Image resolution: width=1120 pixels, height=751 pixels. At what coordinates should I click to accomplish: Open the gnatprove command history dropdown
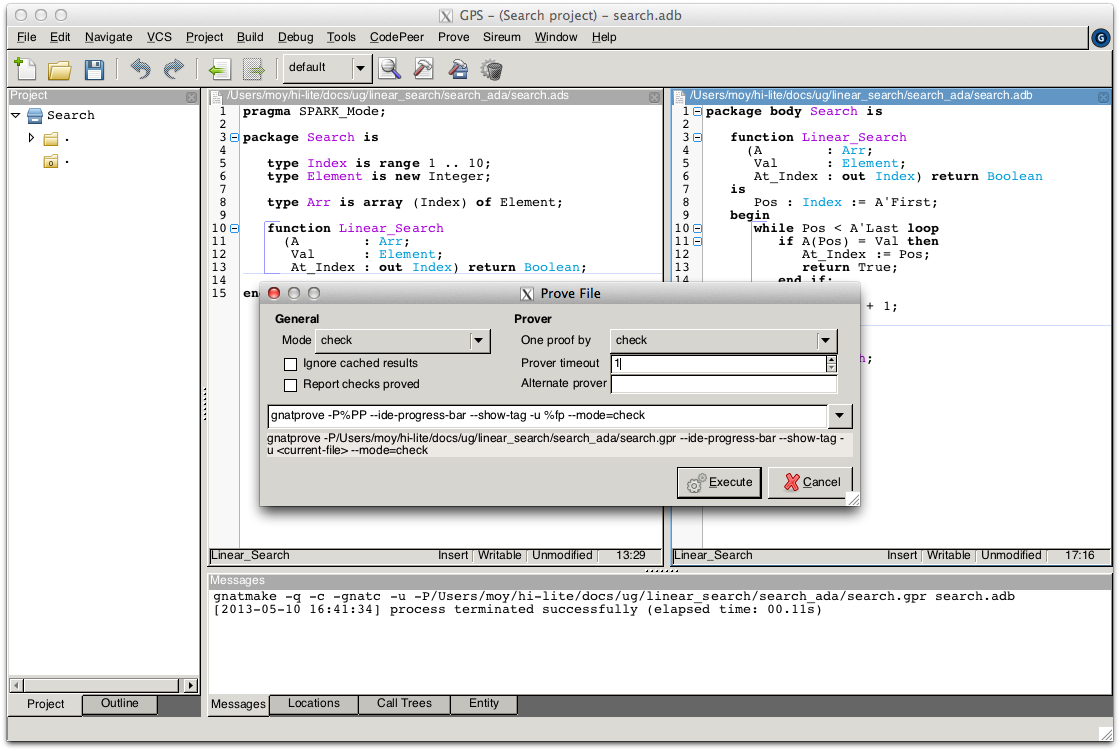[x=840, y=415]
